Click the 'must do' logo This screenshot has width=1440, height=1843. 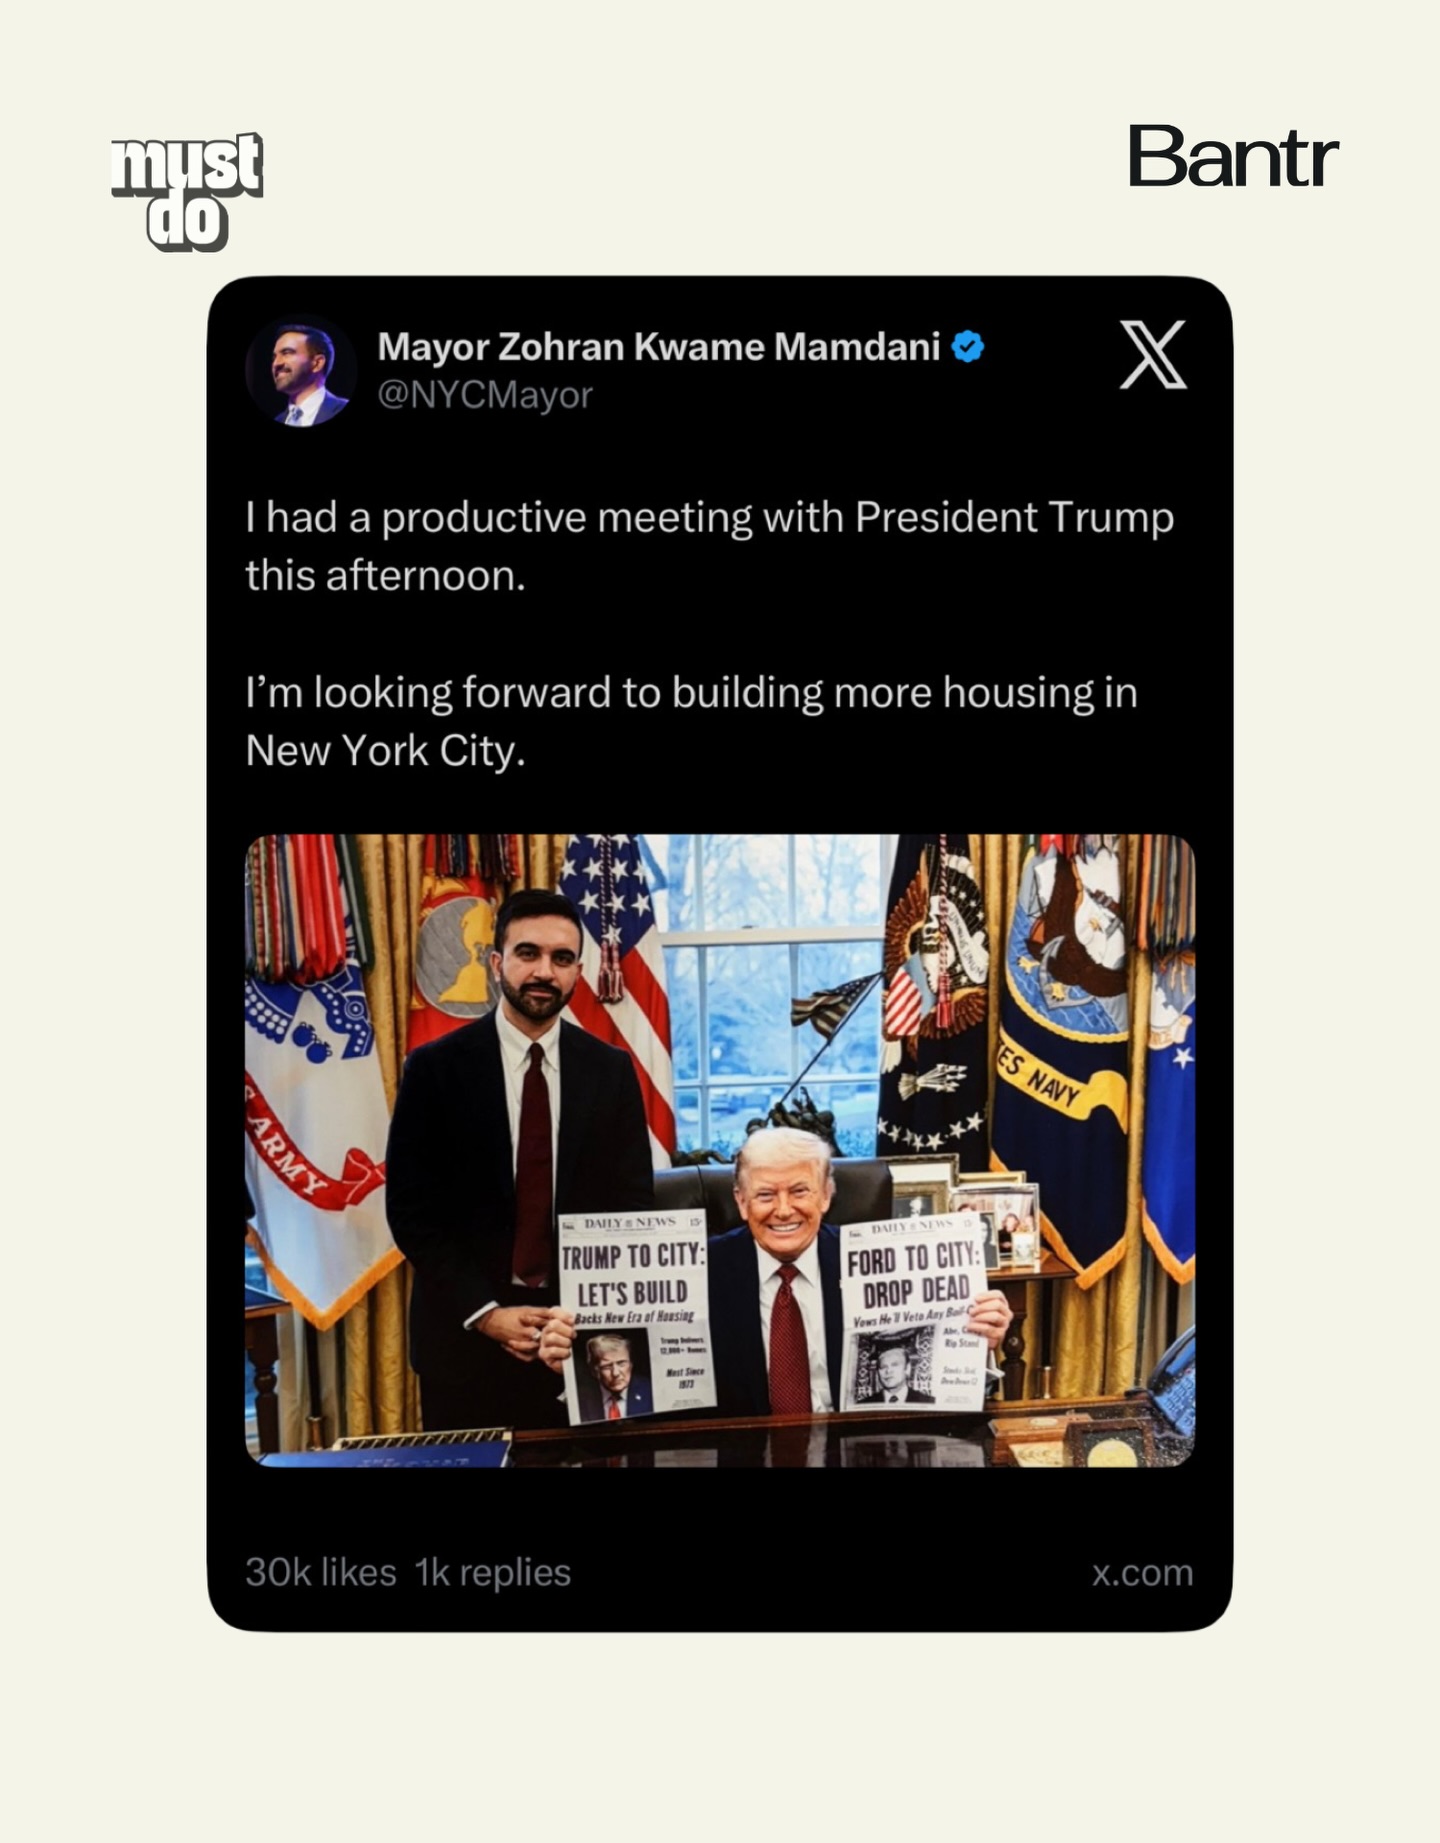(187, 190)
